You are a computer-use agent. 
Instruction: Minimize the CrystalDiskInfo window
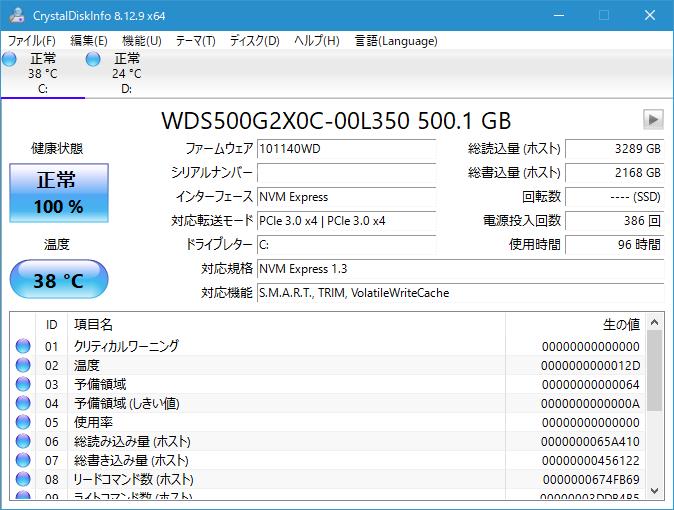pos(559,15)
